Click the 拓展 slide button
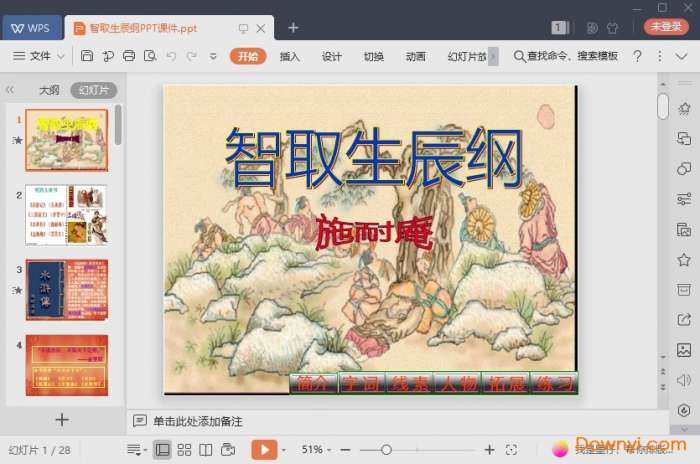Image resolution: width=700 pixels, height=464 pixels. 506,383
